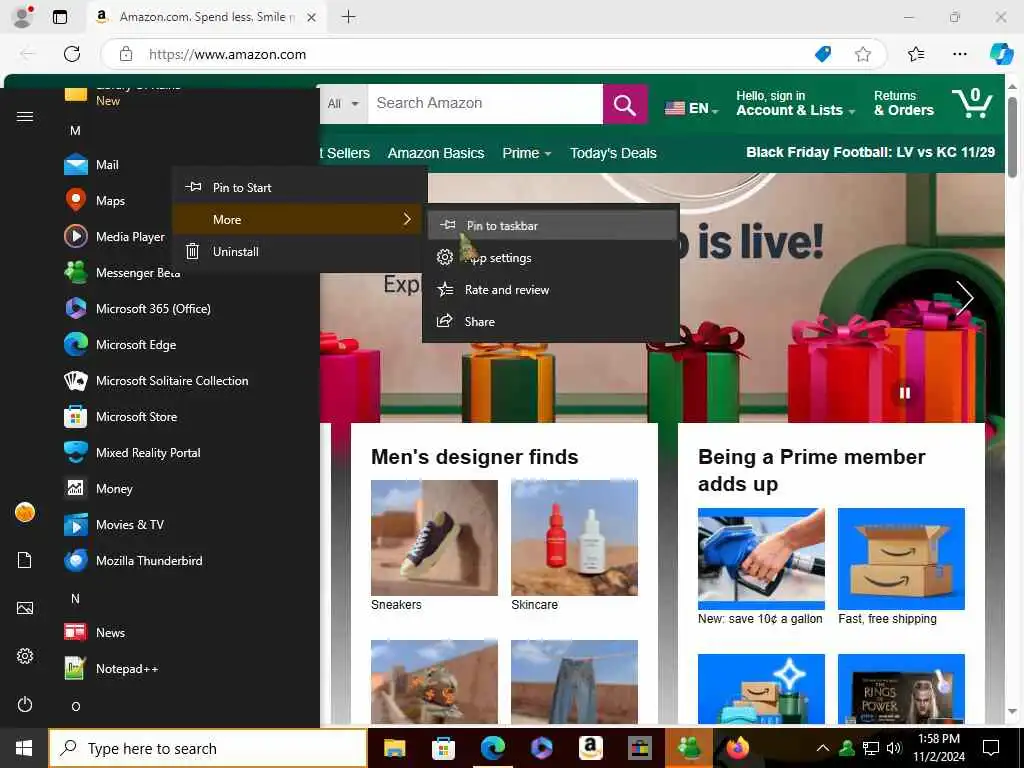This screenshot has height=768, width=1024.
Task: Choose Rate and review option
Action: coord(552,289)
